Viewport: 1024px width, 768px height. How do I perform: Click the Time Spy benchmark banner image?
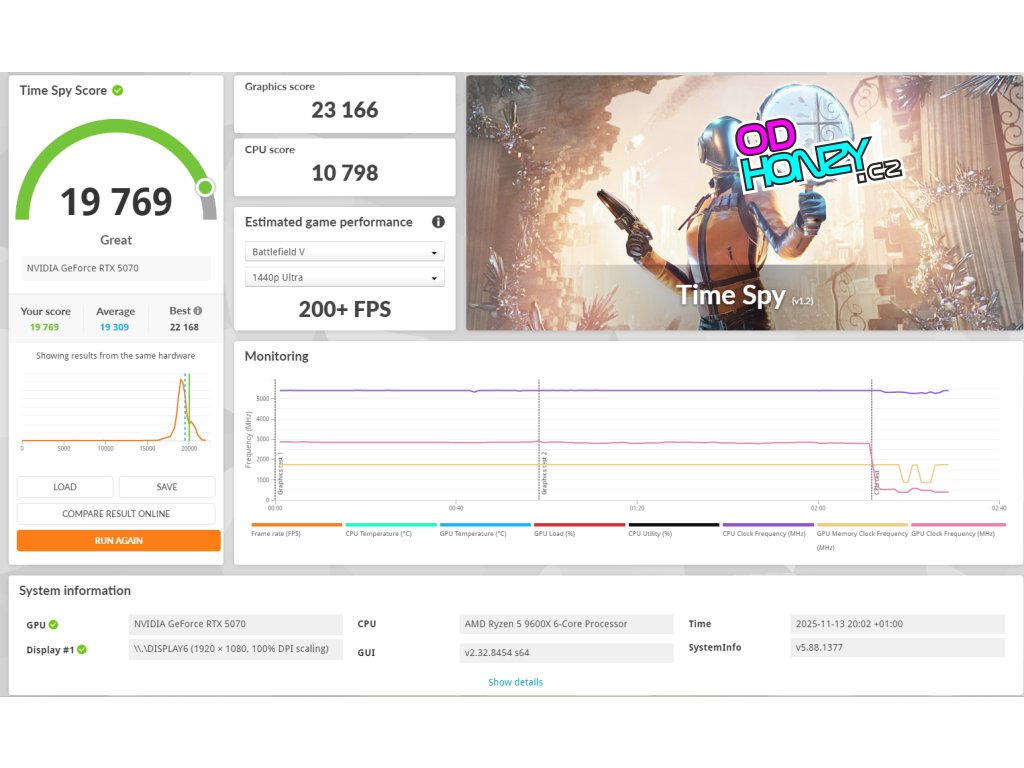coord(744,202)
